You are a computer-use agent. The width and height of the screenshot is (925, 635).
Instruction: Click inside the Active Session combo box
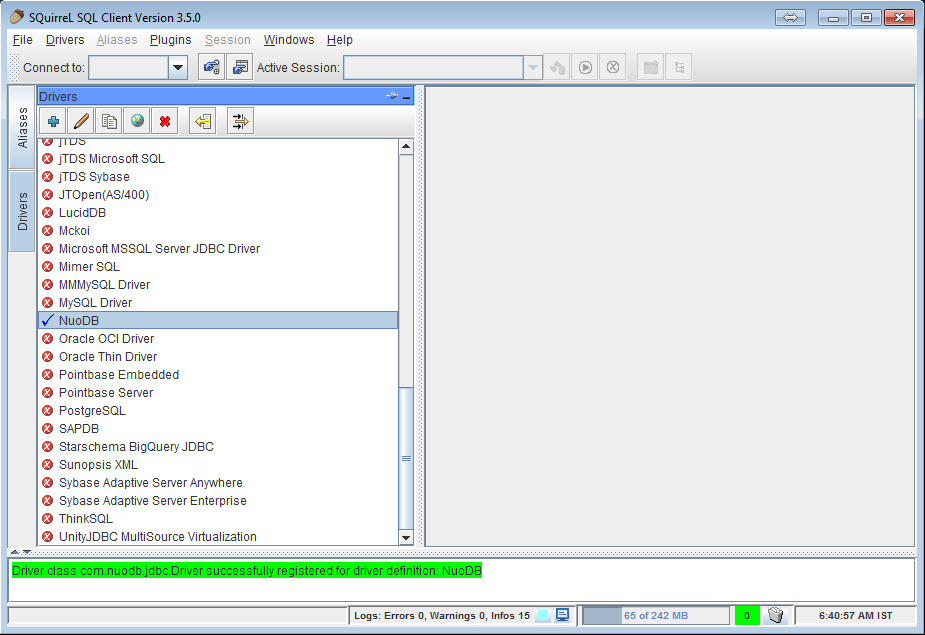[x=434, y=67]
